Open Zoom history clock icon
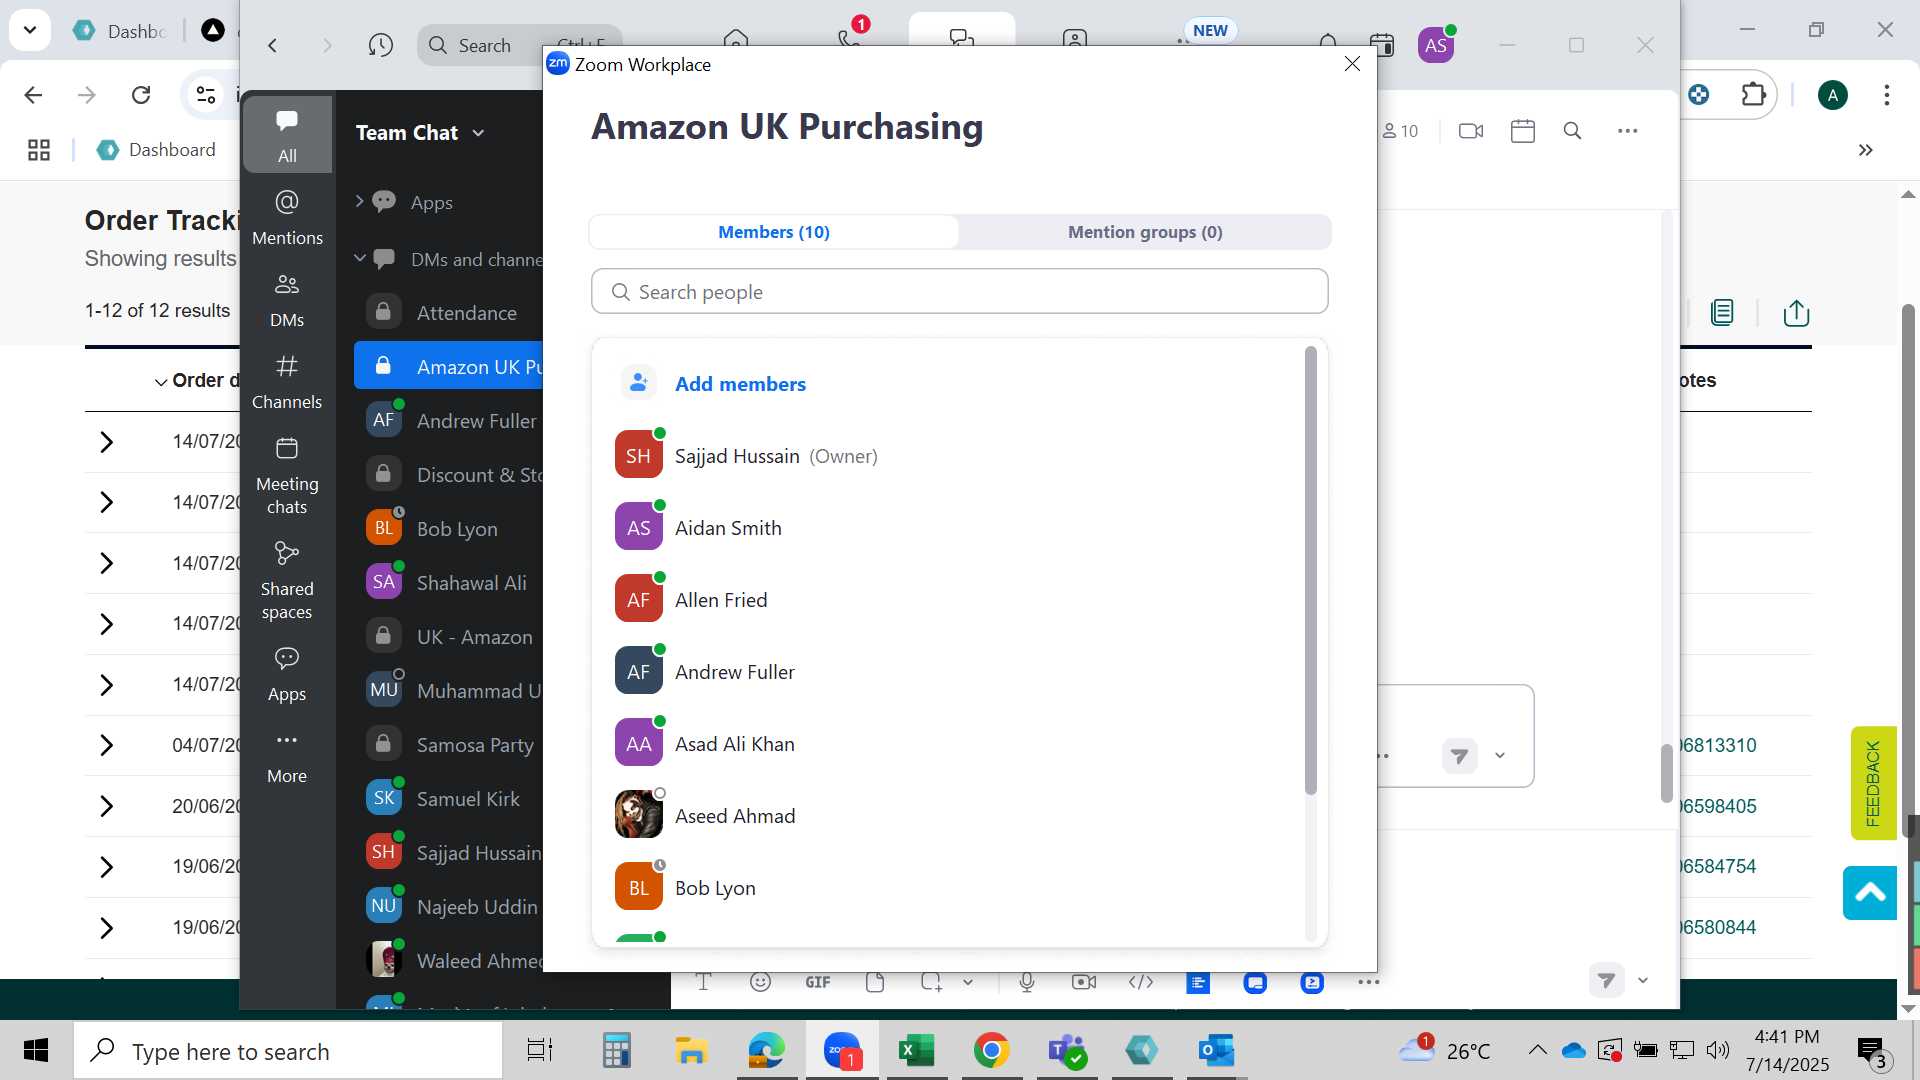Image resolution: width=1920 pixels, height=1080 pixels. (380, 45)
